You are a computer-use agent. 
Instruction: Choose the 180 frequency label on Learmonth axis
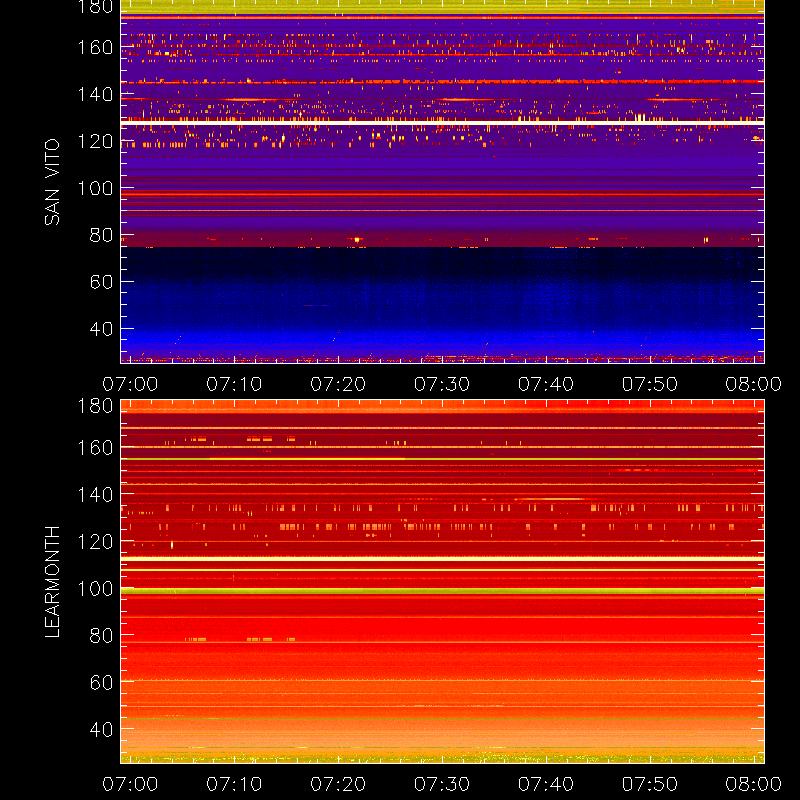[x=95, y=406]
